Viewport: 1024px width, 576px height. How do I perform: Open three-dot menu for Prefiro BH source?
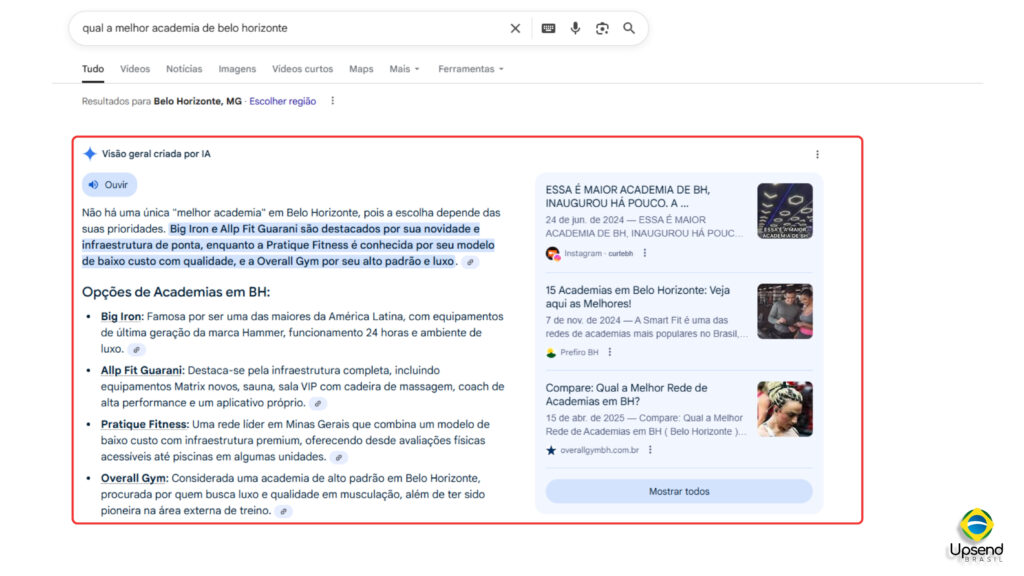point(610,352)
